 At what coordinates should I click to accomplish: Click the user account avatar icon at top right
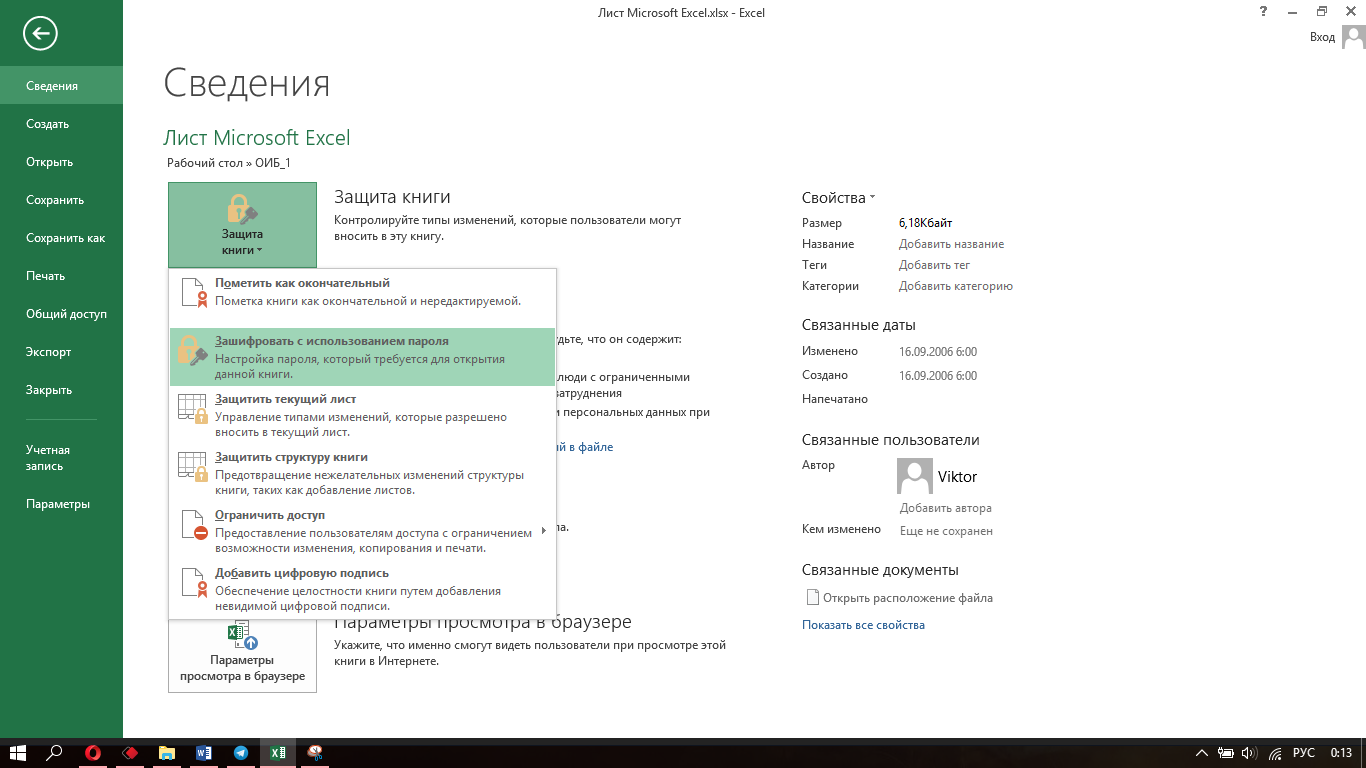[x=1353, y=37]
